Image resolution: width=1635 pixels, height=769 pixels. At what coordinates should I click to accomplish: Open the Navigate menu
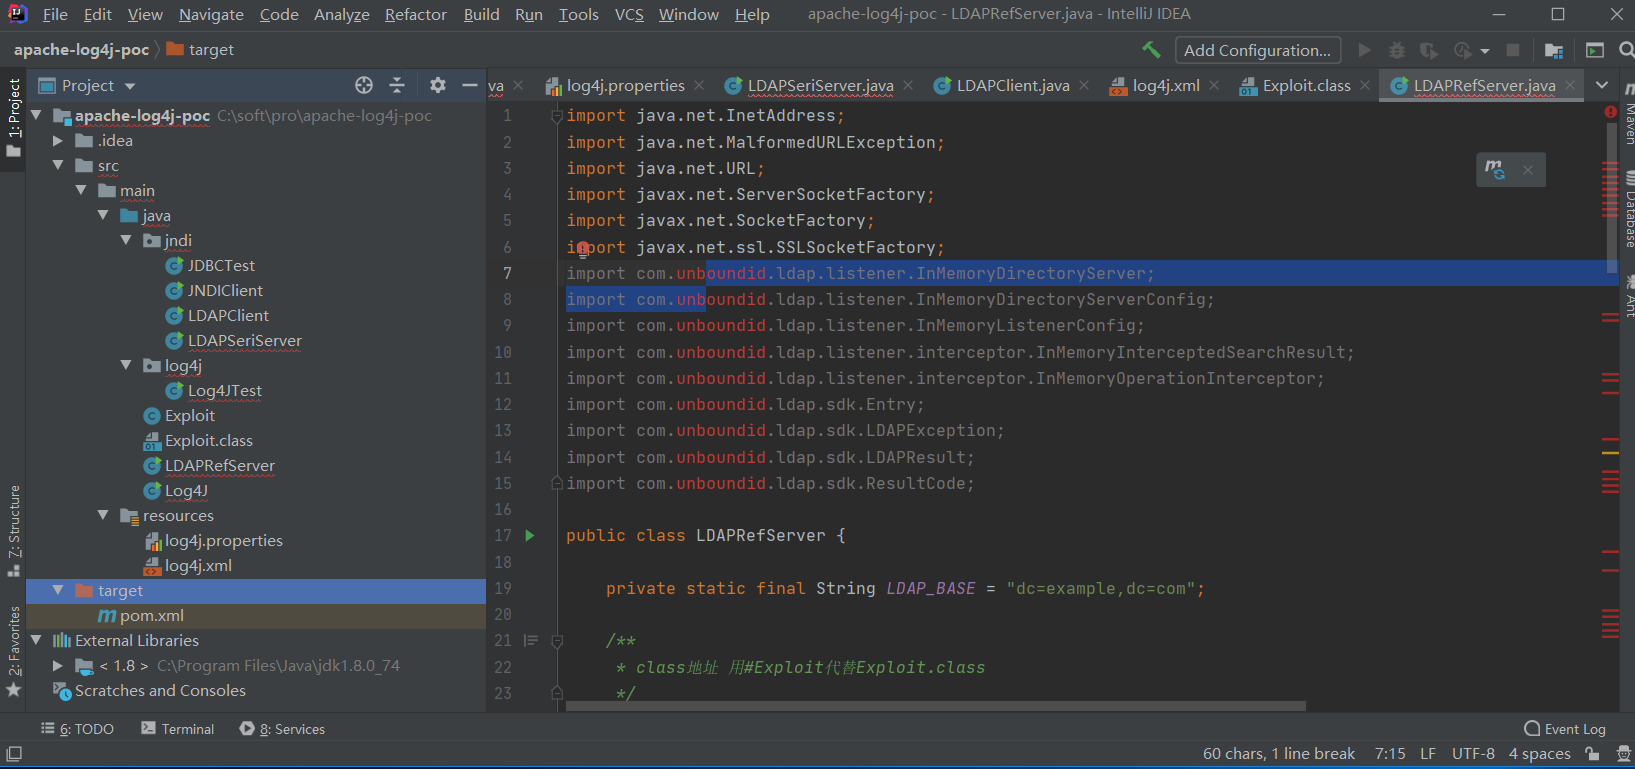pyautogui.click(x=211, y=14)
